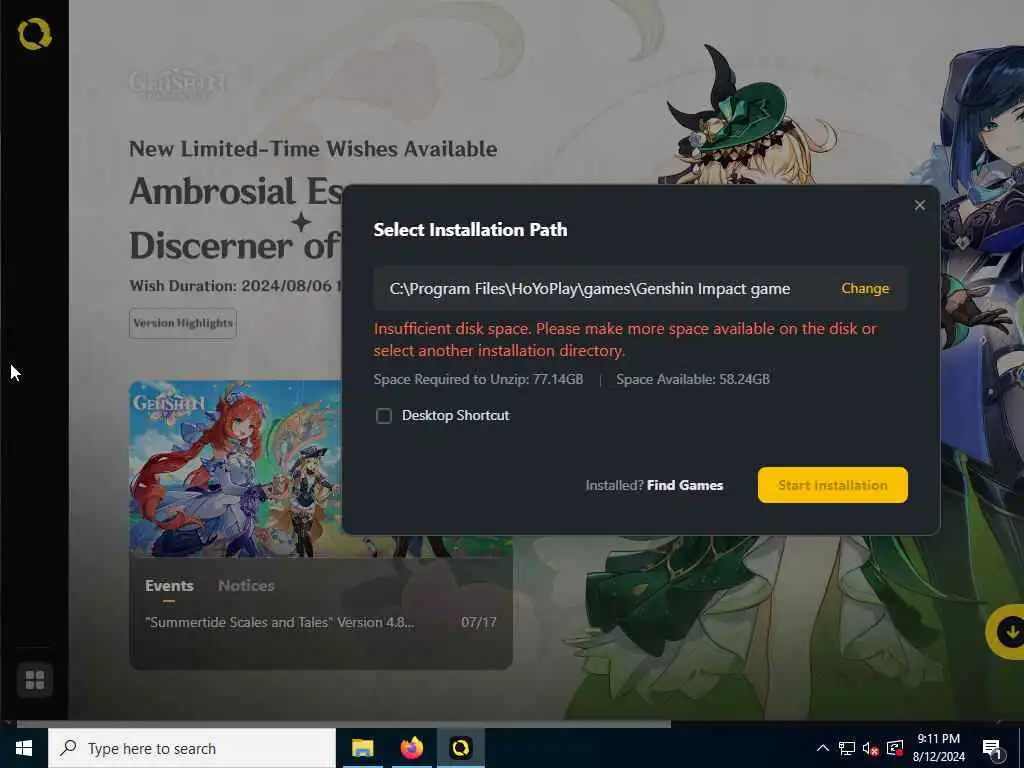1024x768 pixels.
Task: Click the Windows search box
Action: 192,748
